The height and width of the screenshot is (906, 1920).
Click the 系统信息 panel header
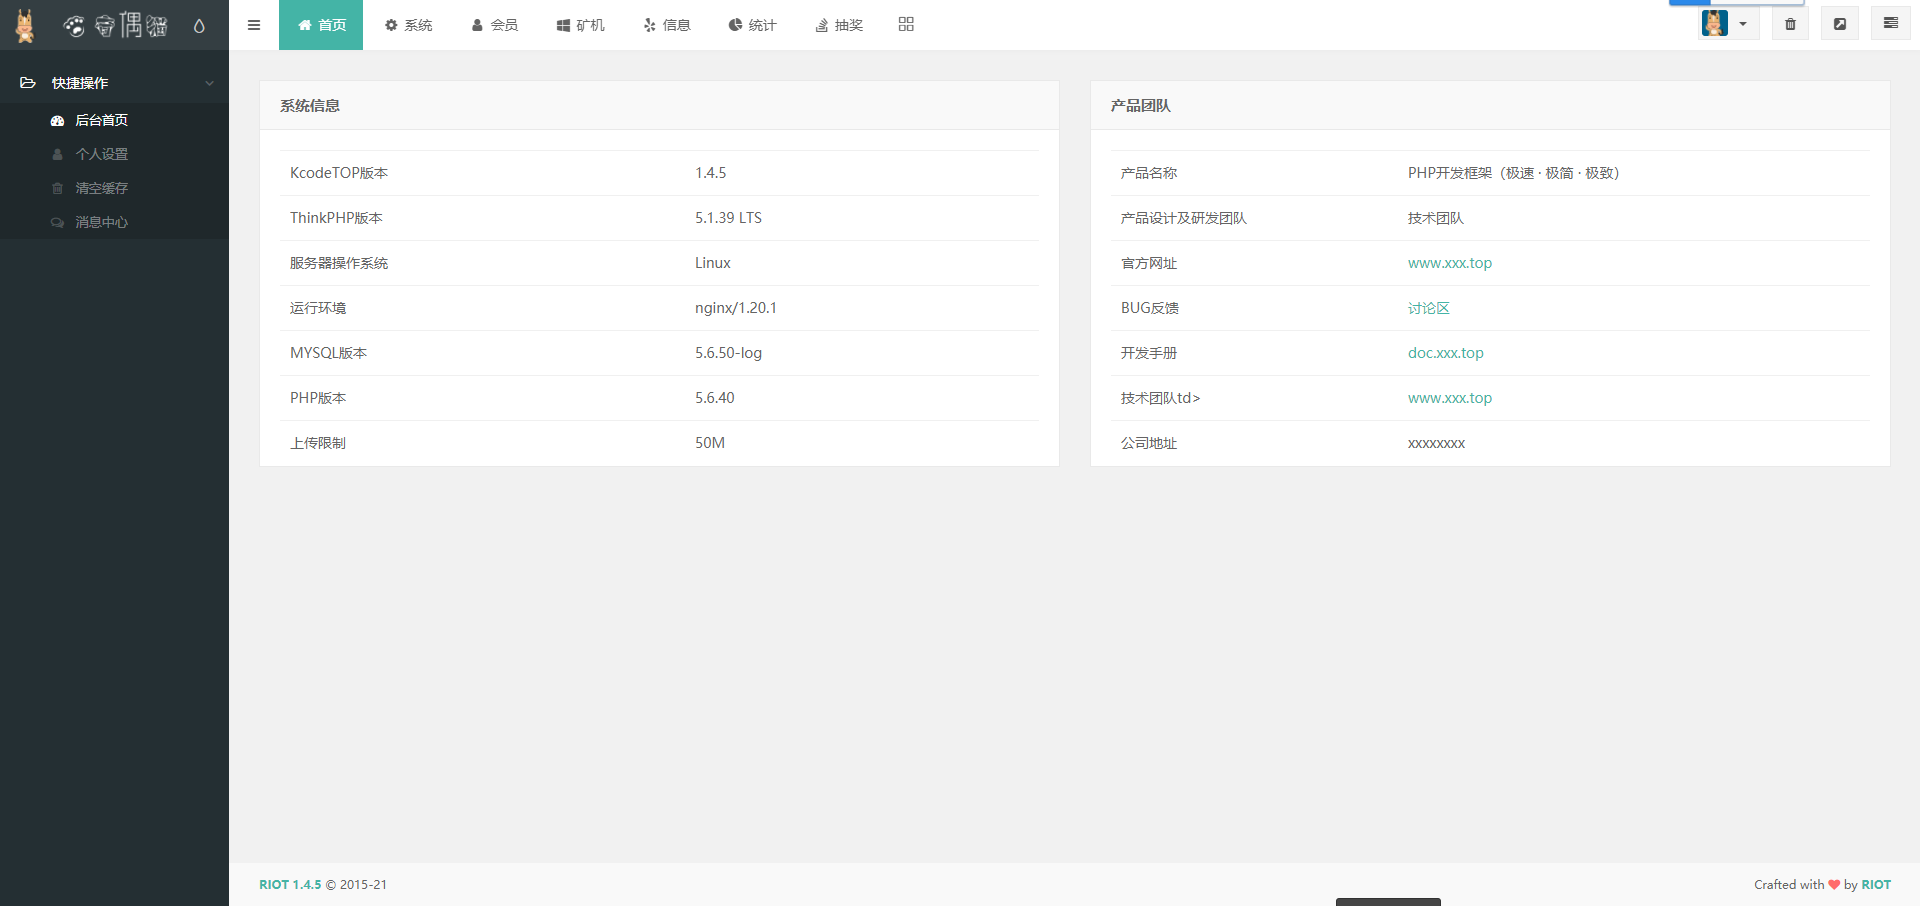[x=659, y=105]
